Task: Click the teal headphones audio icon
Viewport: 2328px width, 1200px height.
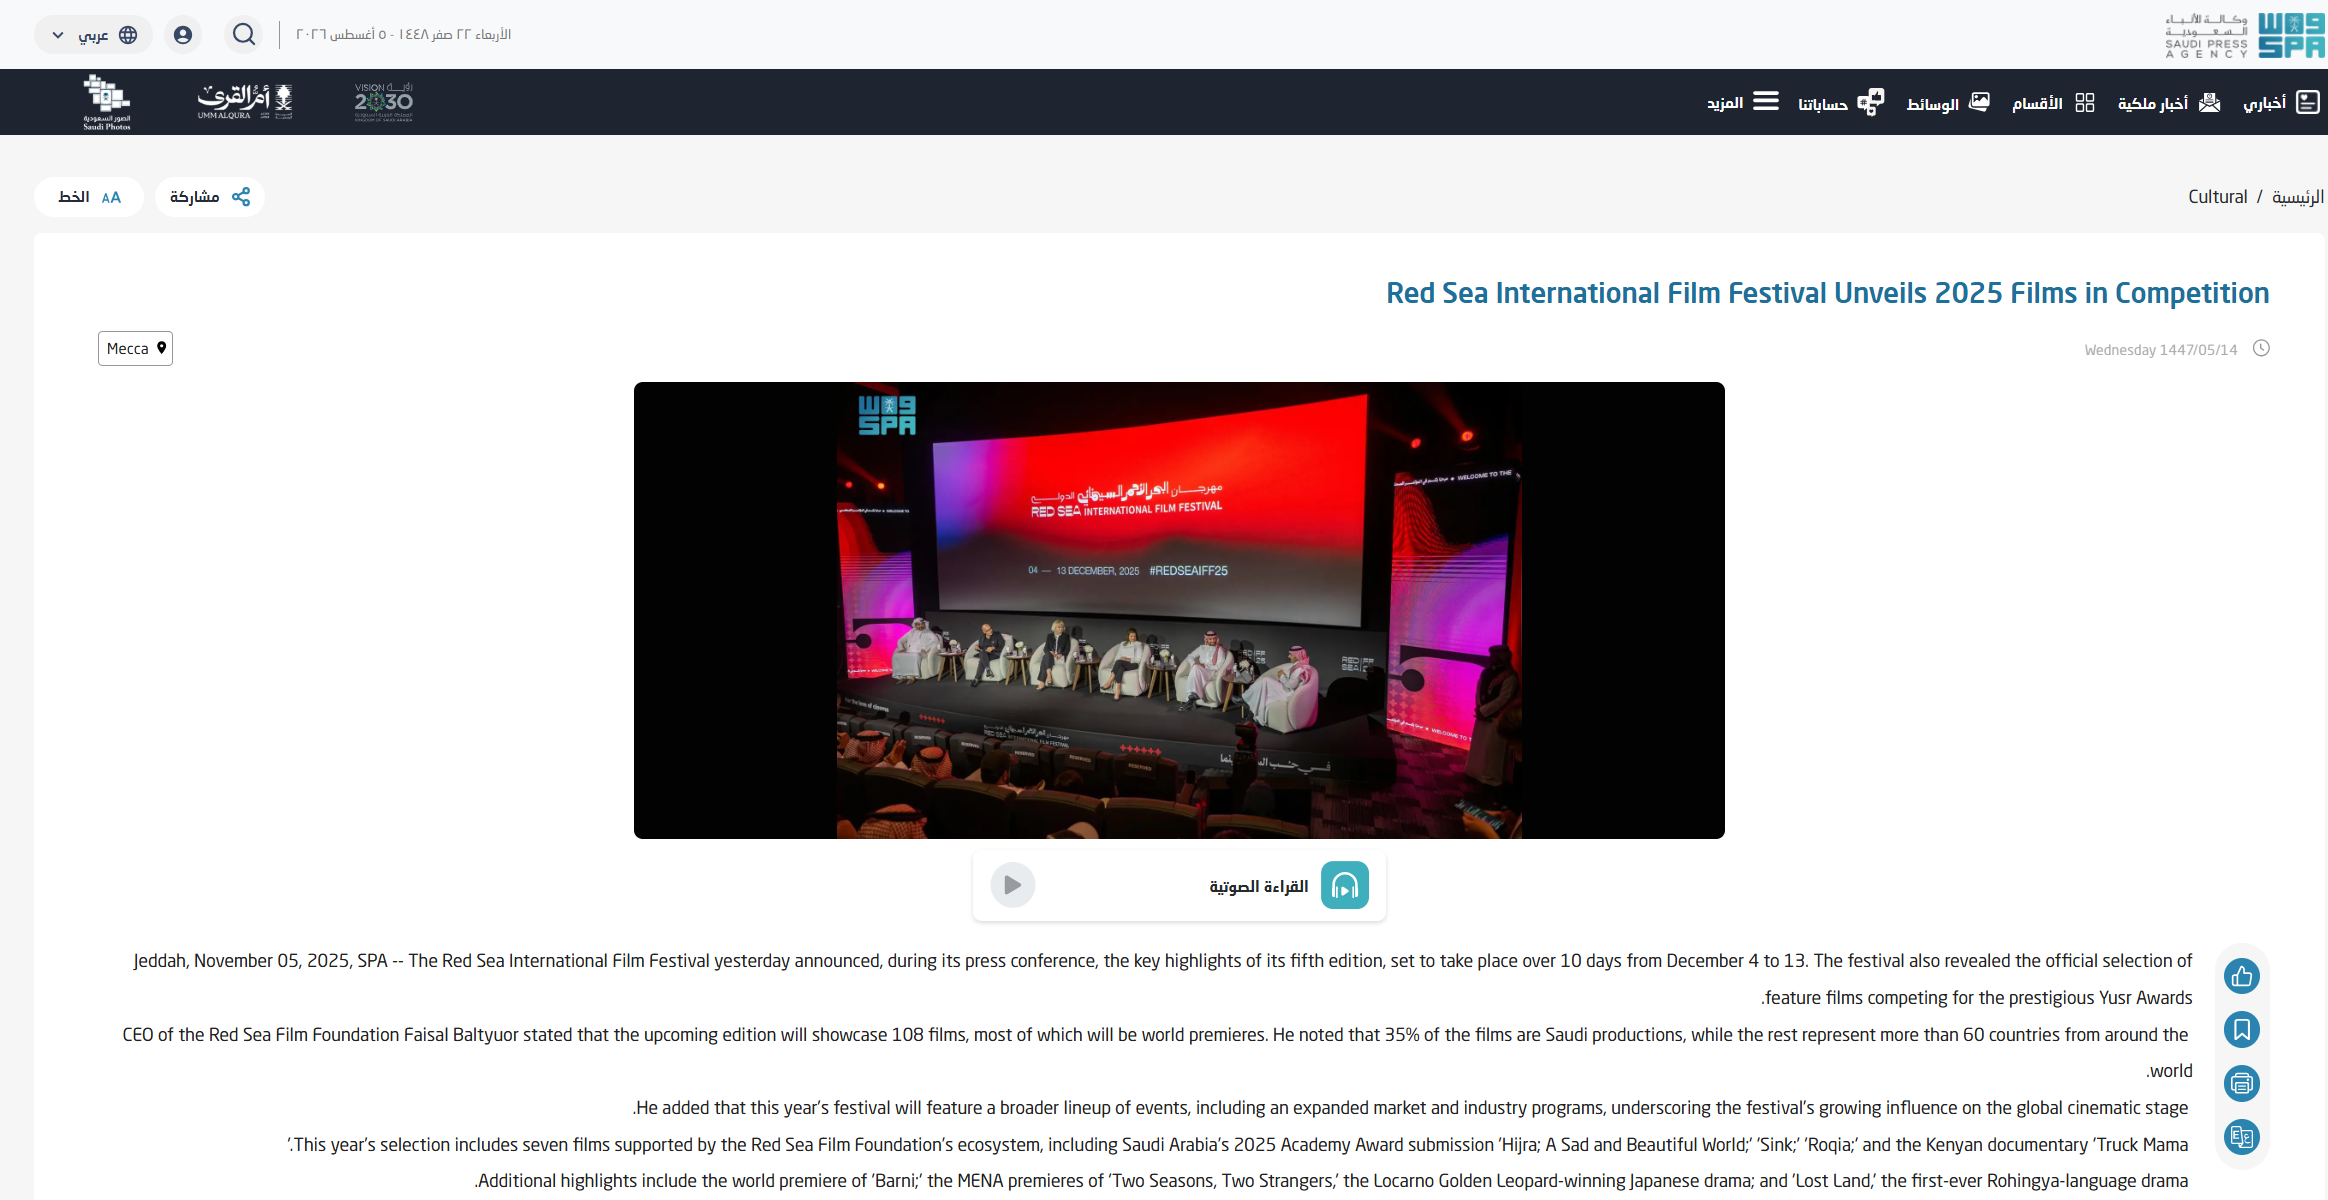Action: tap(1345, 885)
